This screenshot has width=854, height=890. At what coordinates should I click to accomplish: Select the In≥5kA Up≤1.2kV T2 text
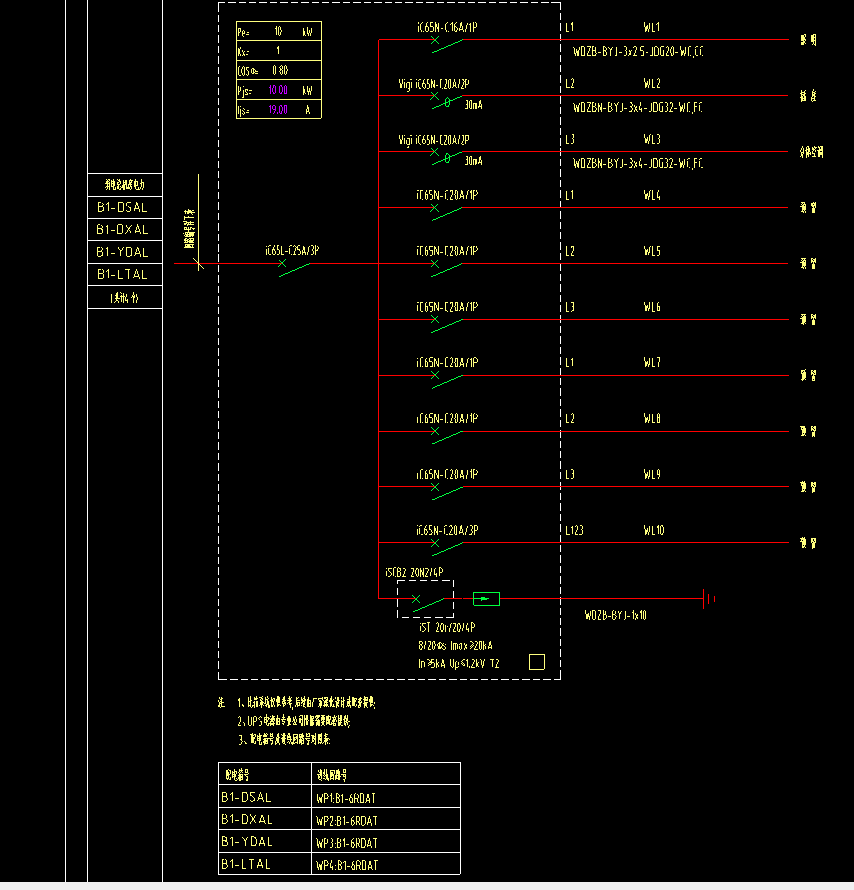click(x=458, y=664)
